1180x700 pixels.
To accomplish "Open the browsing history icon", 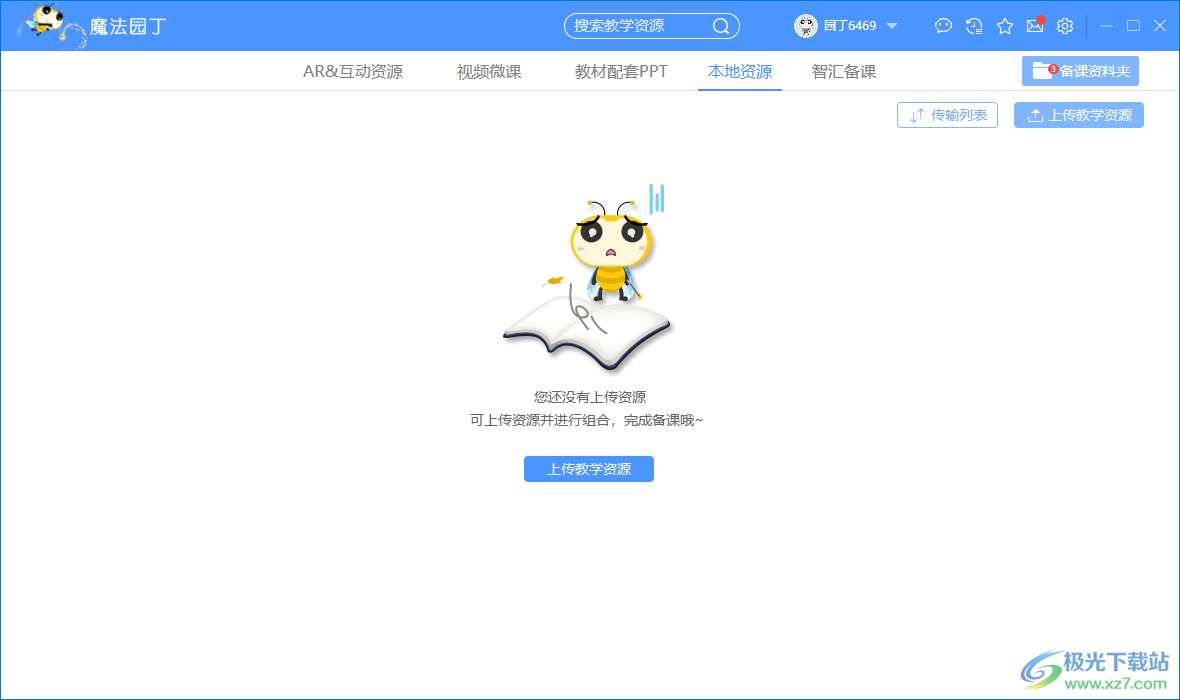I will coord(974,25).
